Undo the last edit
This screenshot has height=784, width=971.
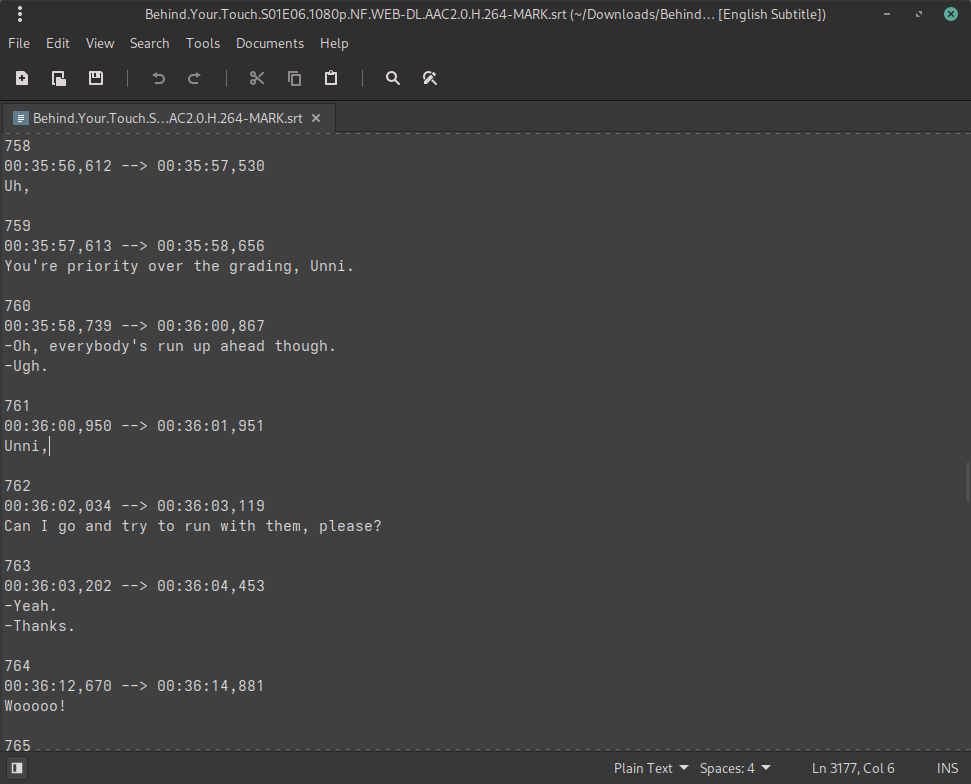(159, 78)
